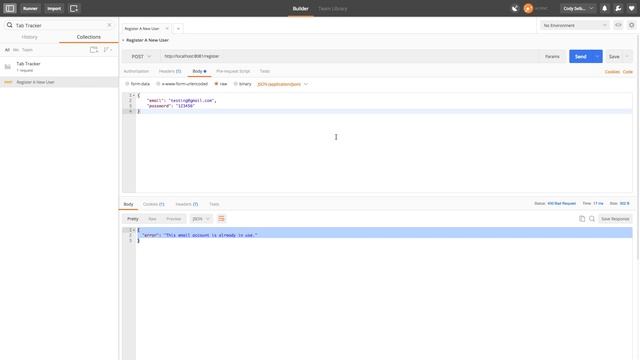Open the POST method dropdown
This screenshot has width=640, height=360.
(x=141, y=56)
